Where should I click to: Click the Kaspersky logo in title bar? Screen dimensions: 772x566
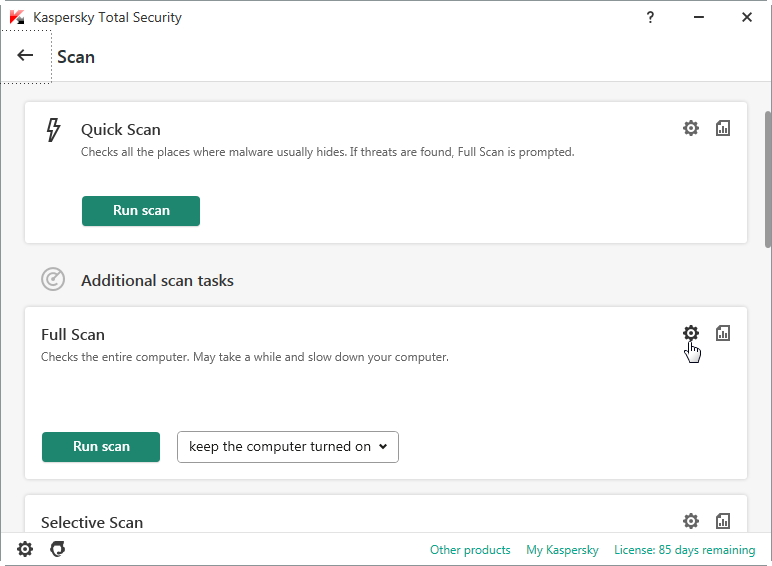[17, 17]
